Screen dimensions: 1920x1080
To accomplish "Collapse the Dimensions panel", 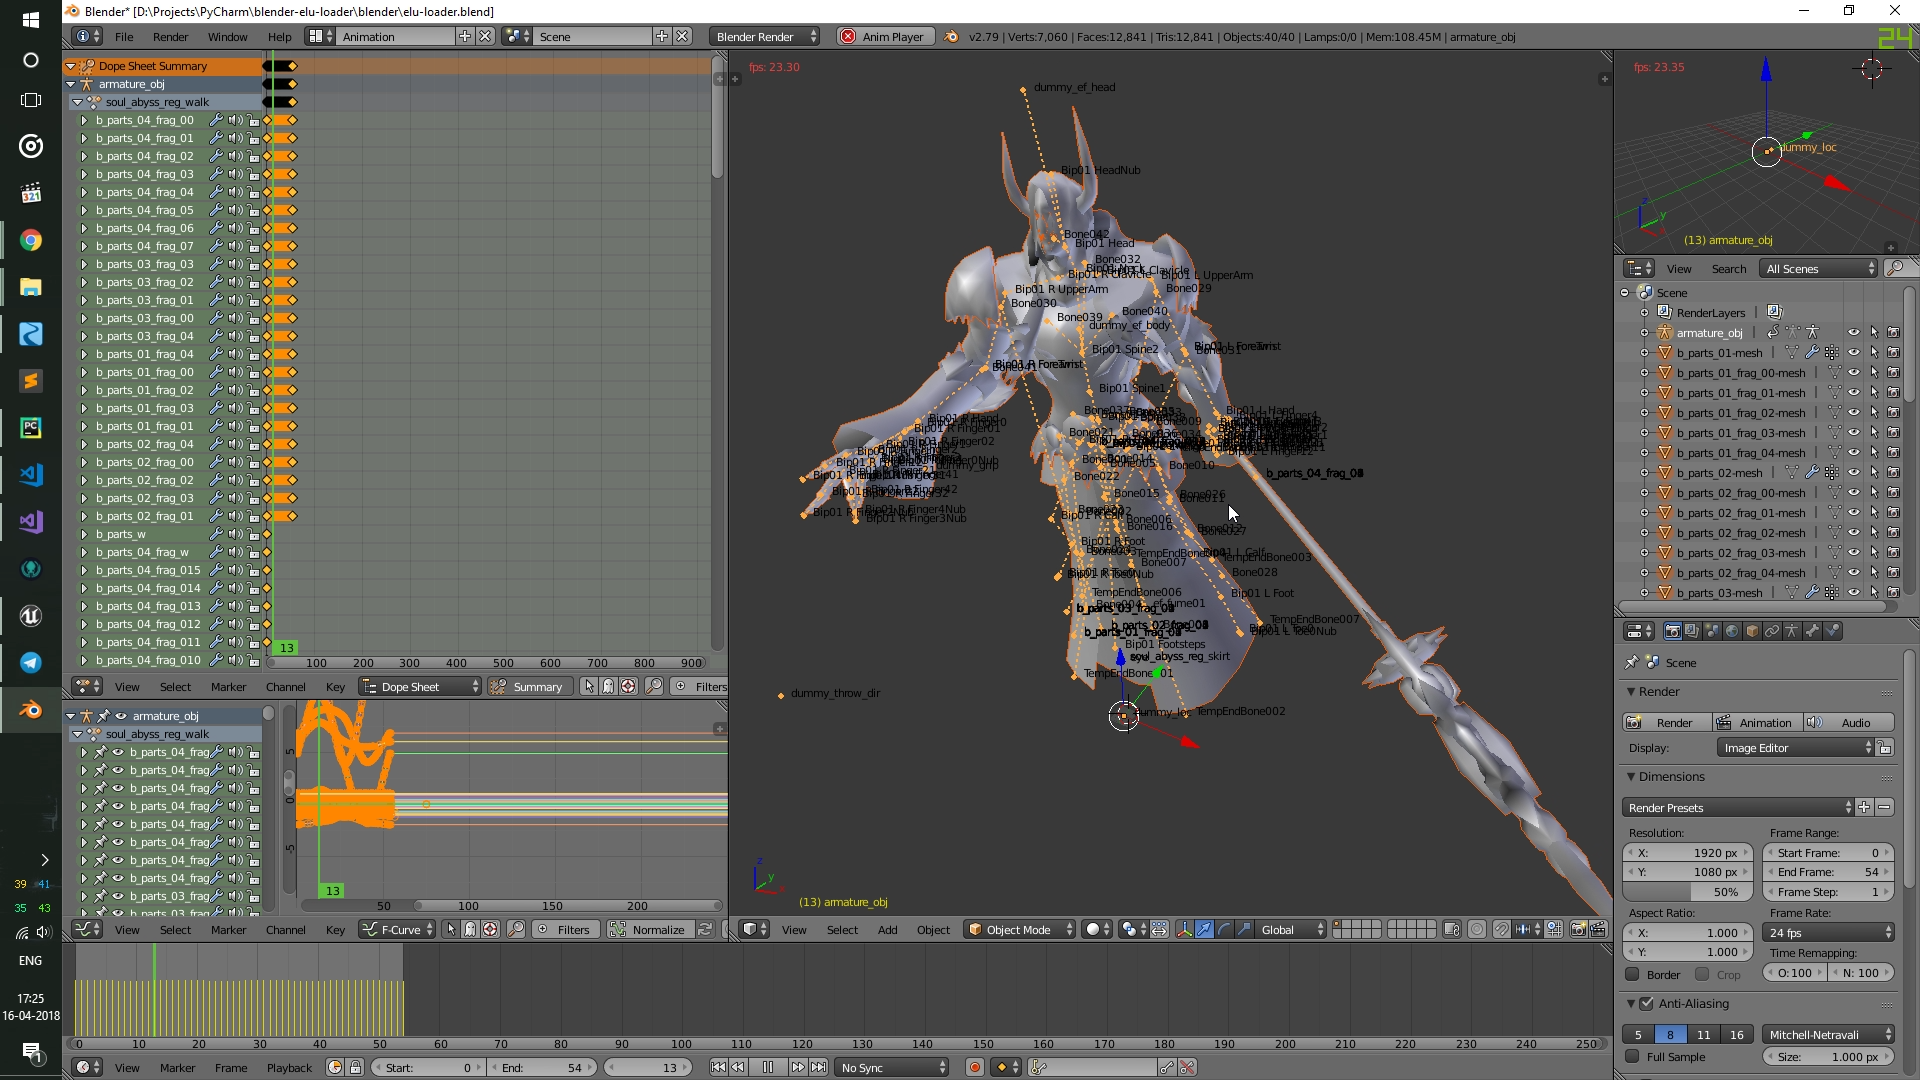I will coord(1631,776).
